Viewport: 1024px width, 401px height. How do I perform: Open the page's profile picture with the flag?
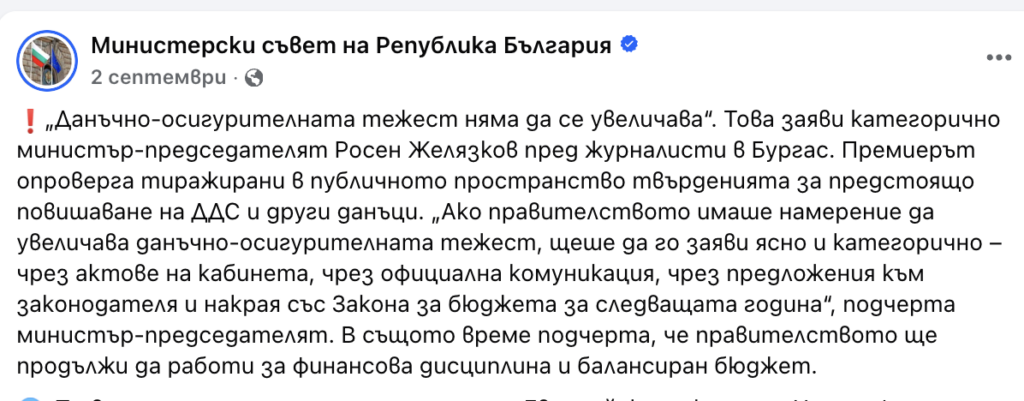click(43, 58)
